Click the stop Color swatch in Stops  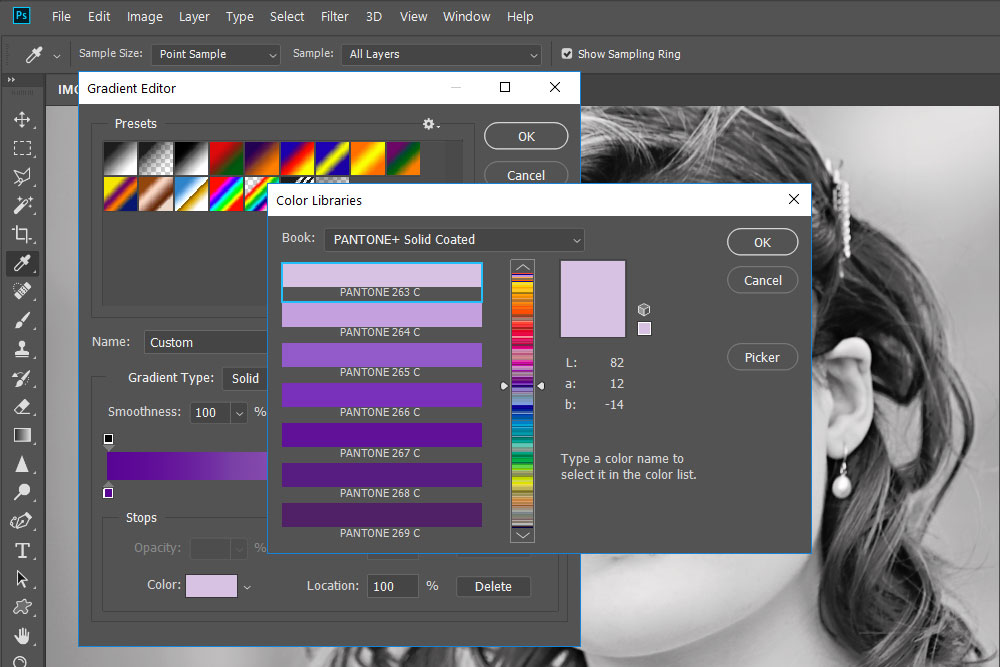pyautogui.click(x=211, y=586)
